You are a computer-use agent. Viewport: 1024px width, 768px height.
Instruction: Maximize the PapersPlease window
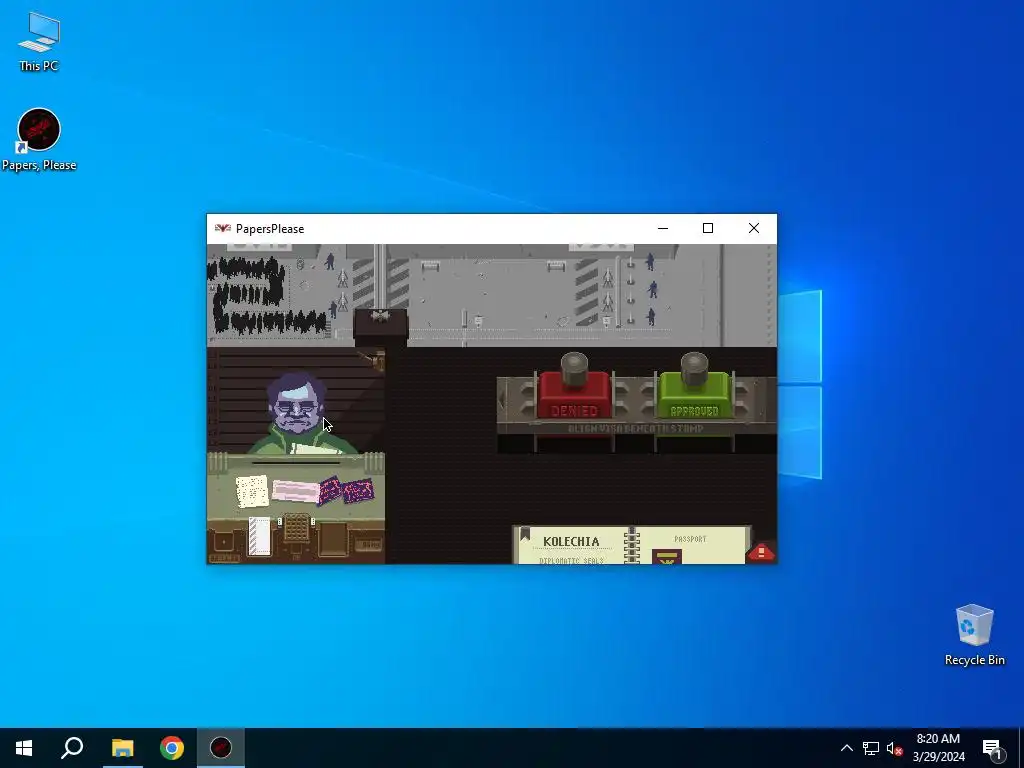point(708,228)
